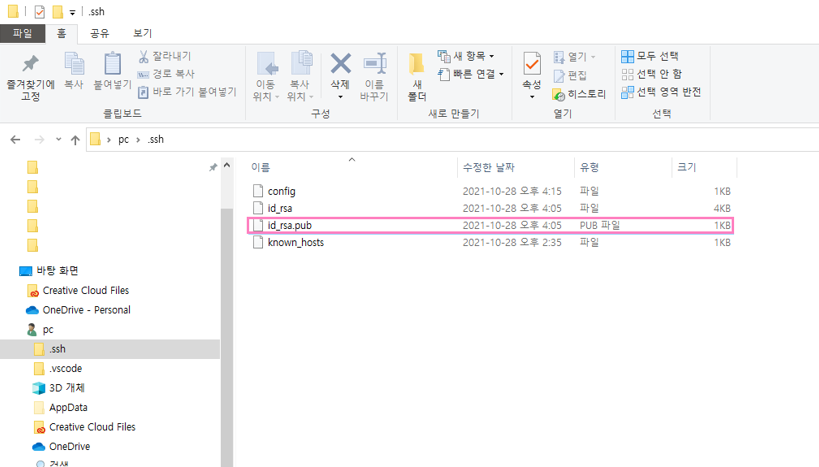Screen dimensions: 819x467
Task: Select .vscode folder in navigation tree
Action: point(65,368)
